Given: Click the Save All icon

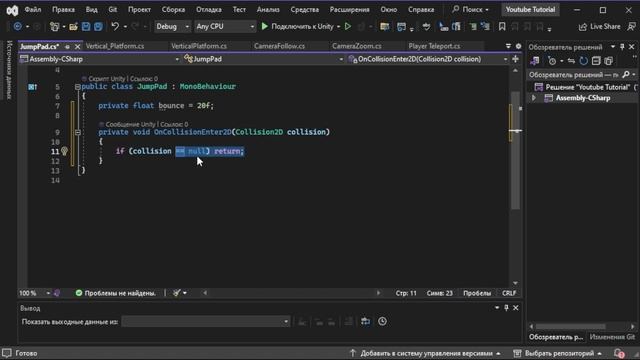Looking at the screenshot, I should point(98,27).
